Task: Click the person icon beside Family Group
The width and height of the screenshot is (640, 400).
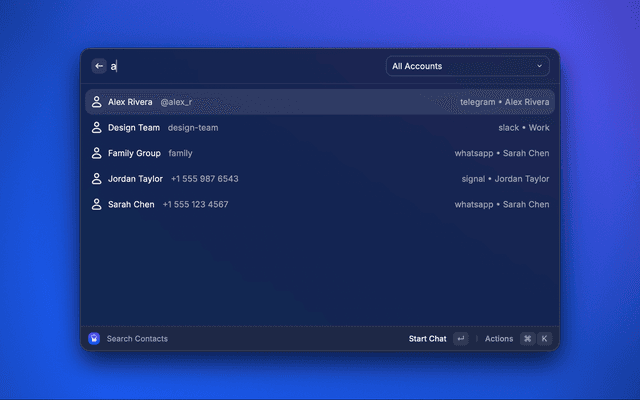Action: point(97,153)
